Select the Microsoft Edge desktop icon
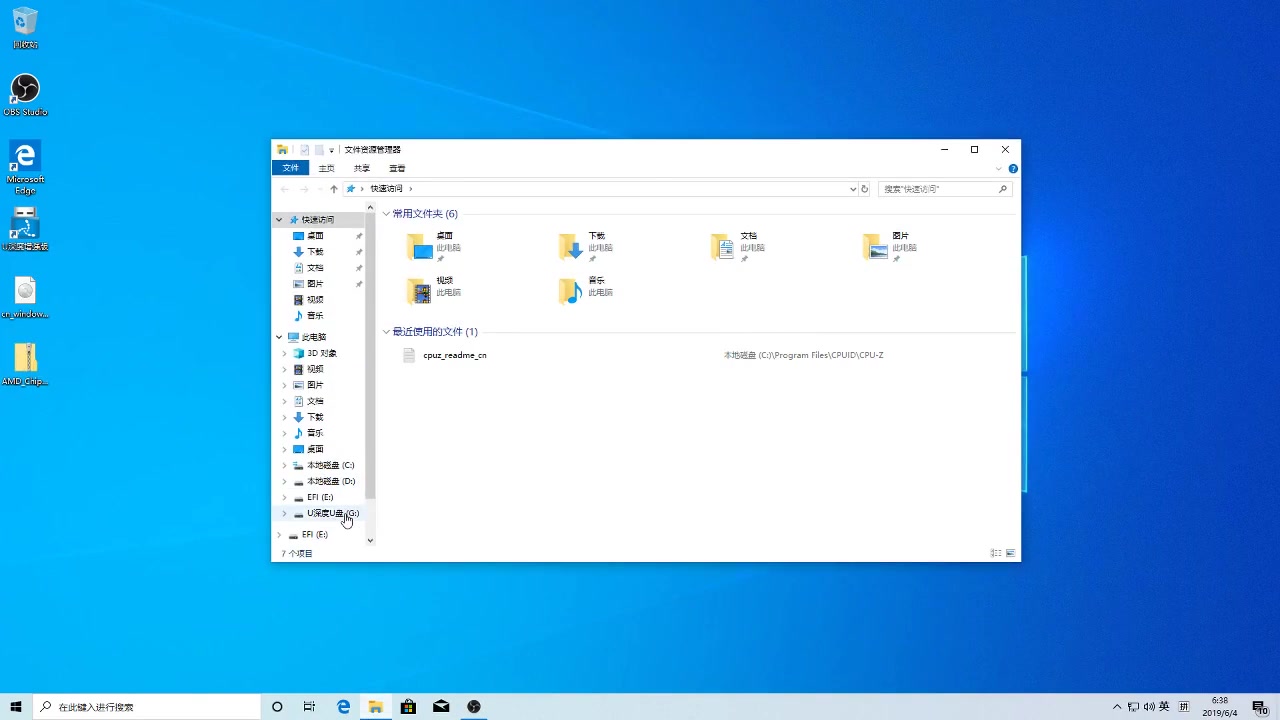 click(x=25, y=167)
